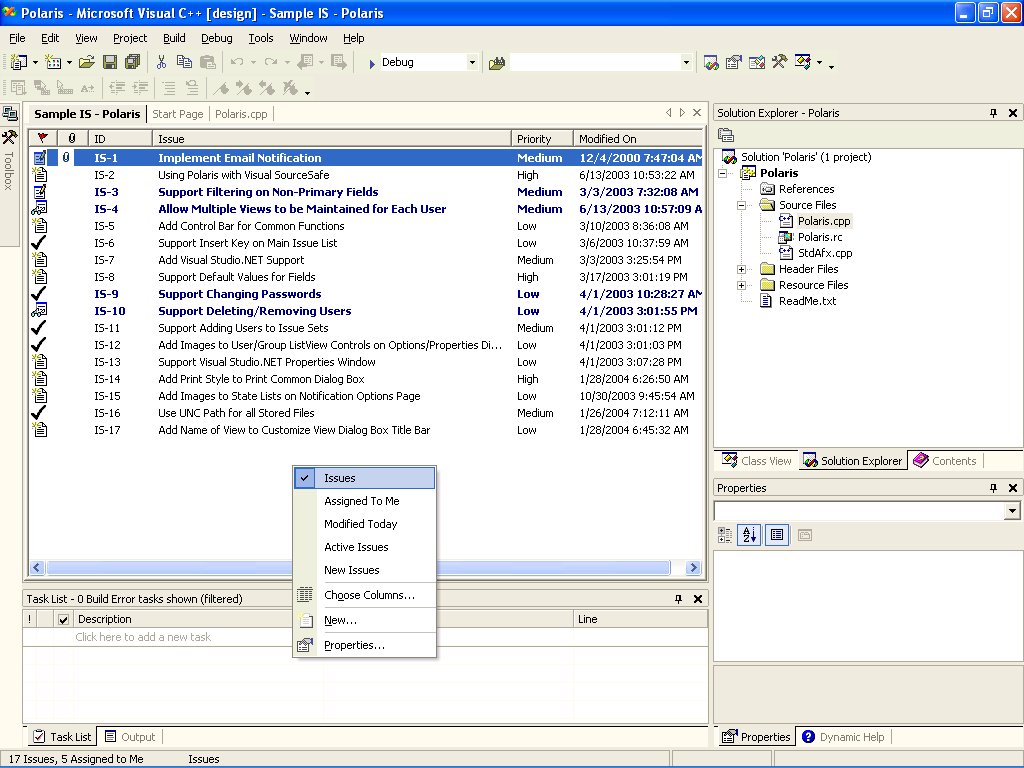
Task: Click the attachment paperclip column header
Action: (72, 138)
